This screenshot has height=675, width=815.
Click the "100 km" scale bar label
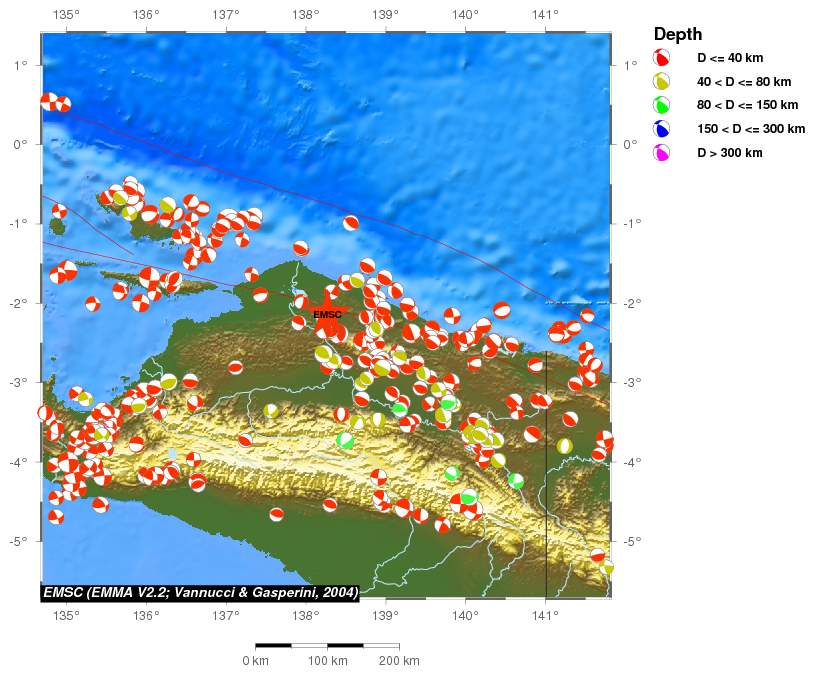pos(326,661)
